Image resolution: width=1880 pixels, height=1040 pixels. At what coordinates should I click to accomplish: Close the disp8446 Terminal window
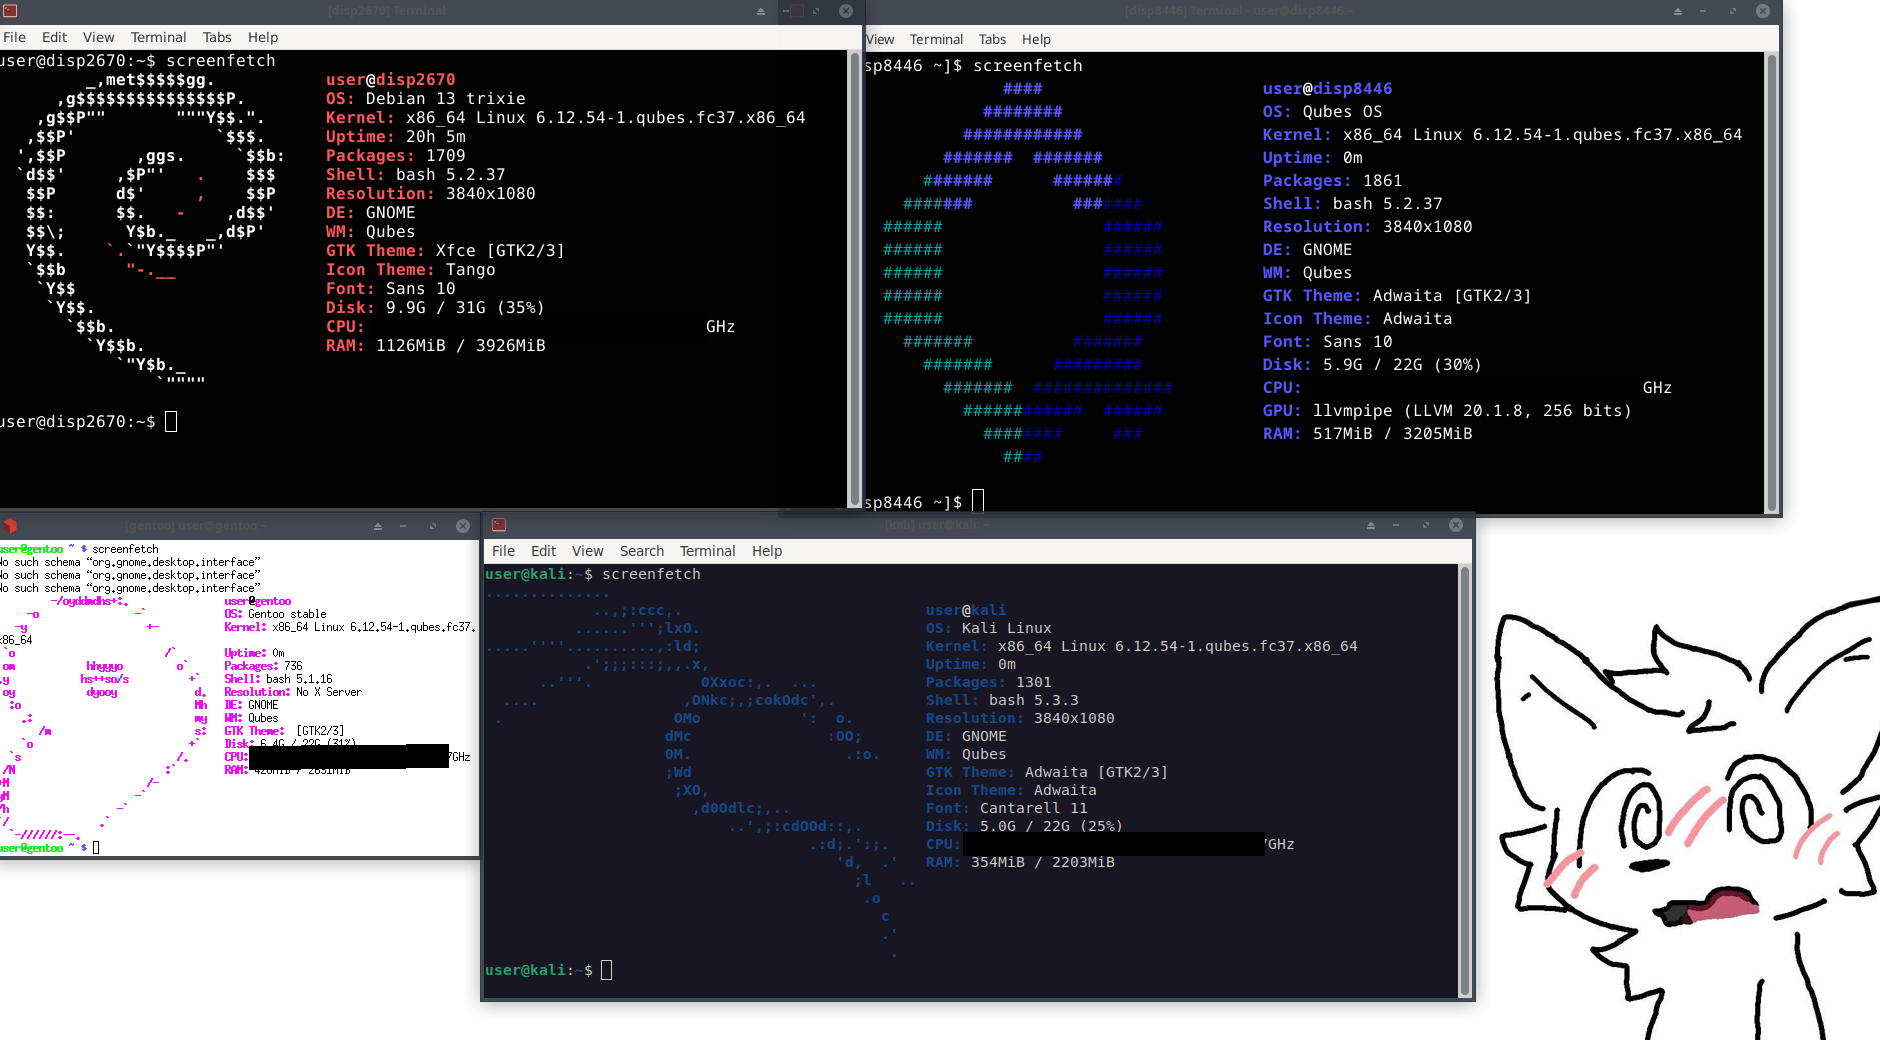click(1763, 11)
